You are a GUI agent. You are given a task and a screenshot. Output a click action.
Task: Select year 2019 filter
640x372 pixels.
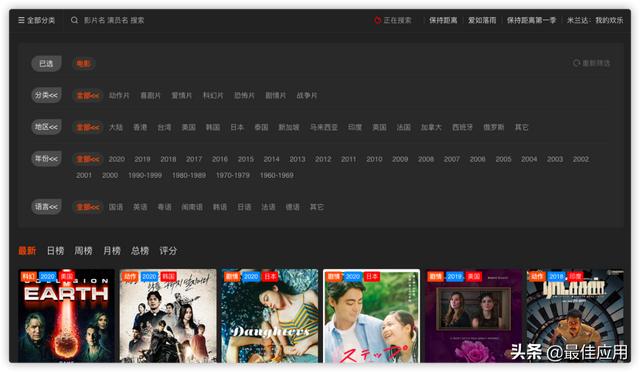[x=142, y=159]
